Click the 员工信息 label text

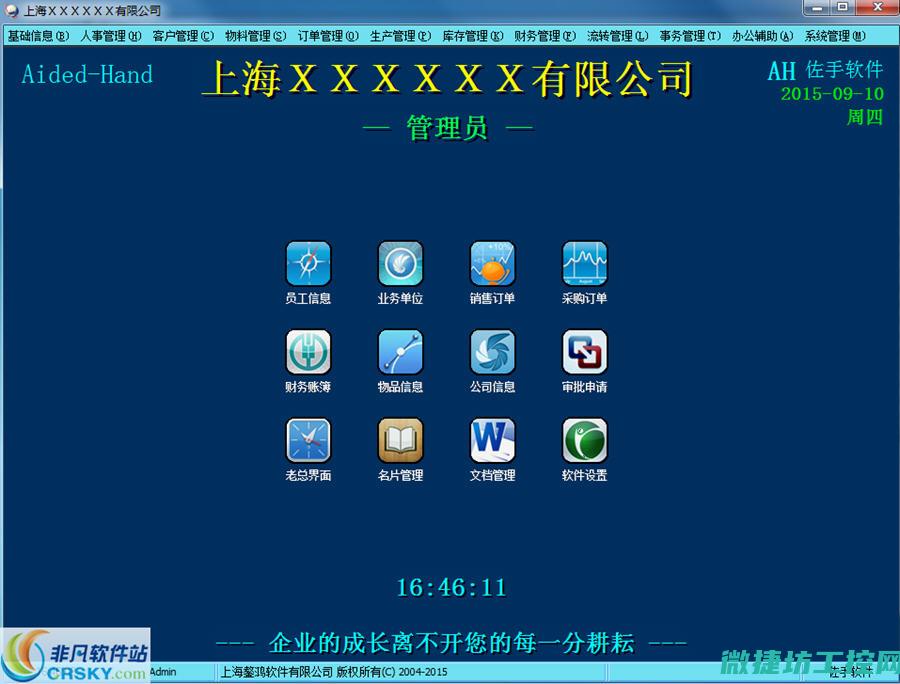pyautogui.click(x=308, y=298)
